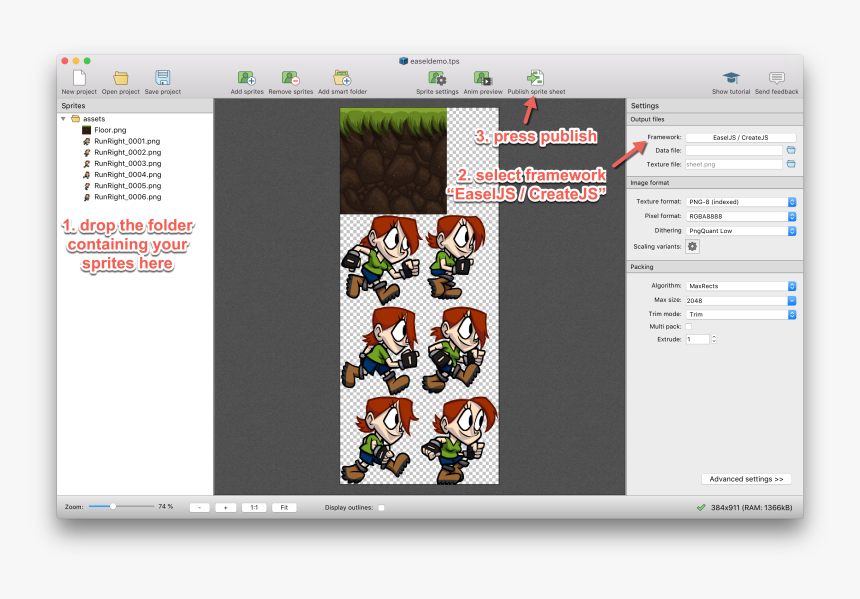
Task: Open the Pixel format dropdown
Action: pos(740,216)
